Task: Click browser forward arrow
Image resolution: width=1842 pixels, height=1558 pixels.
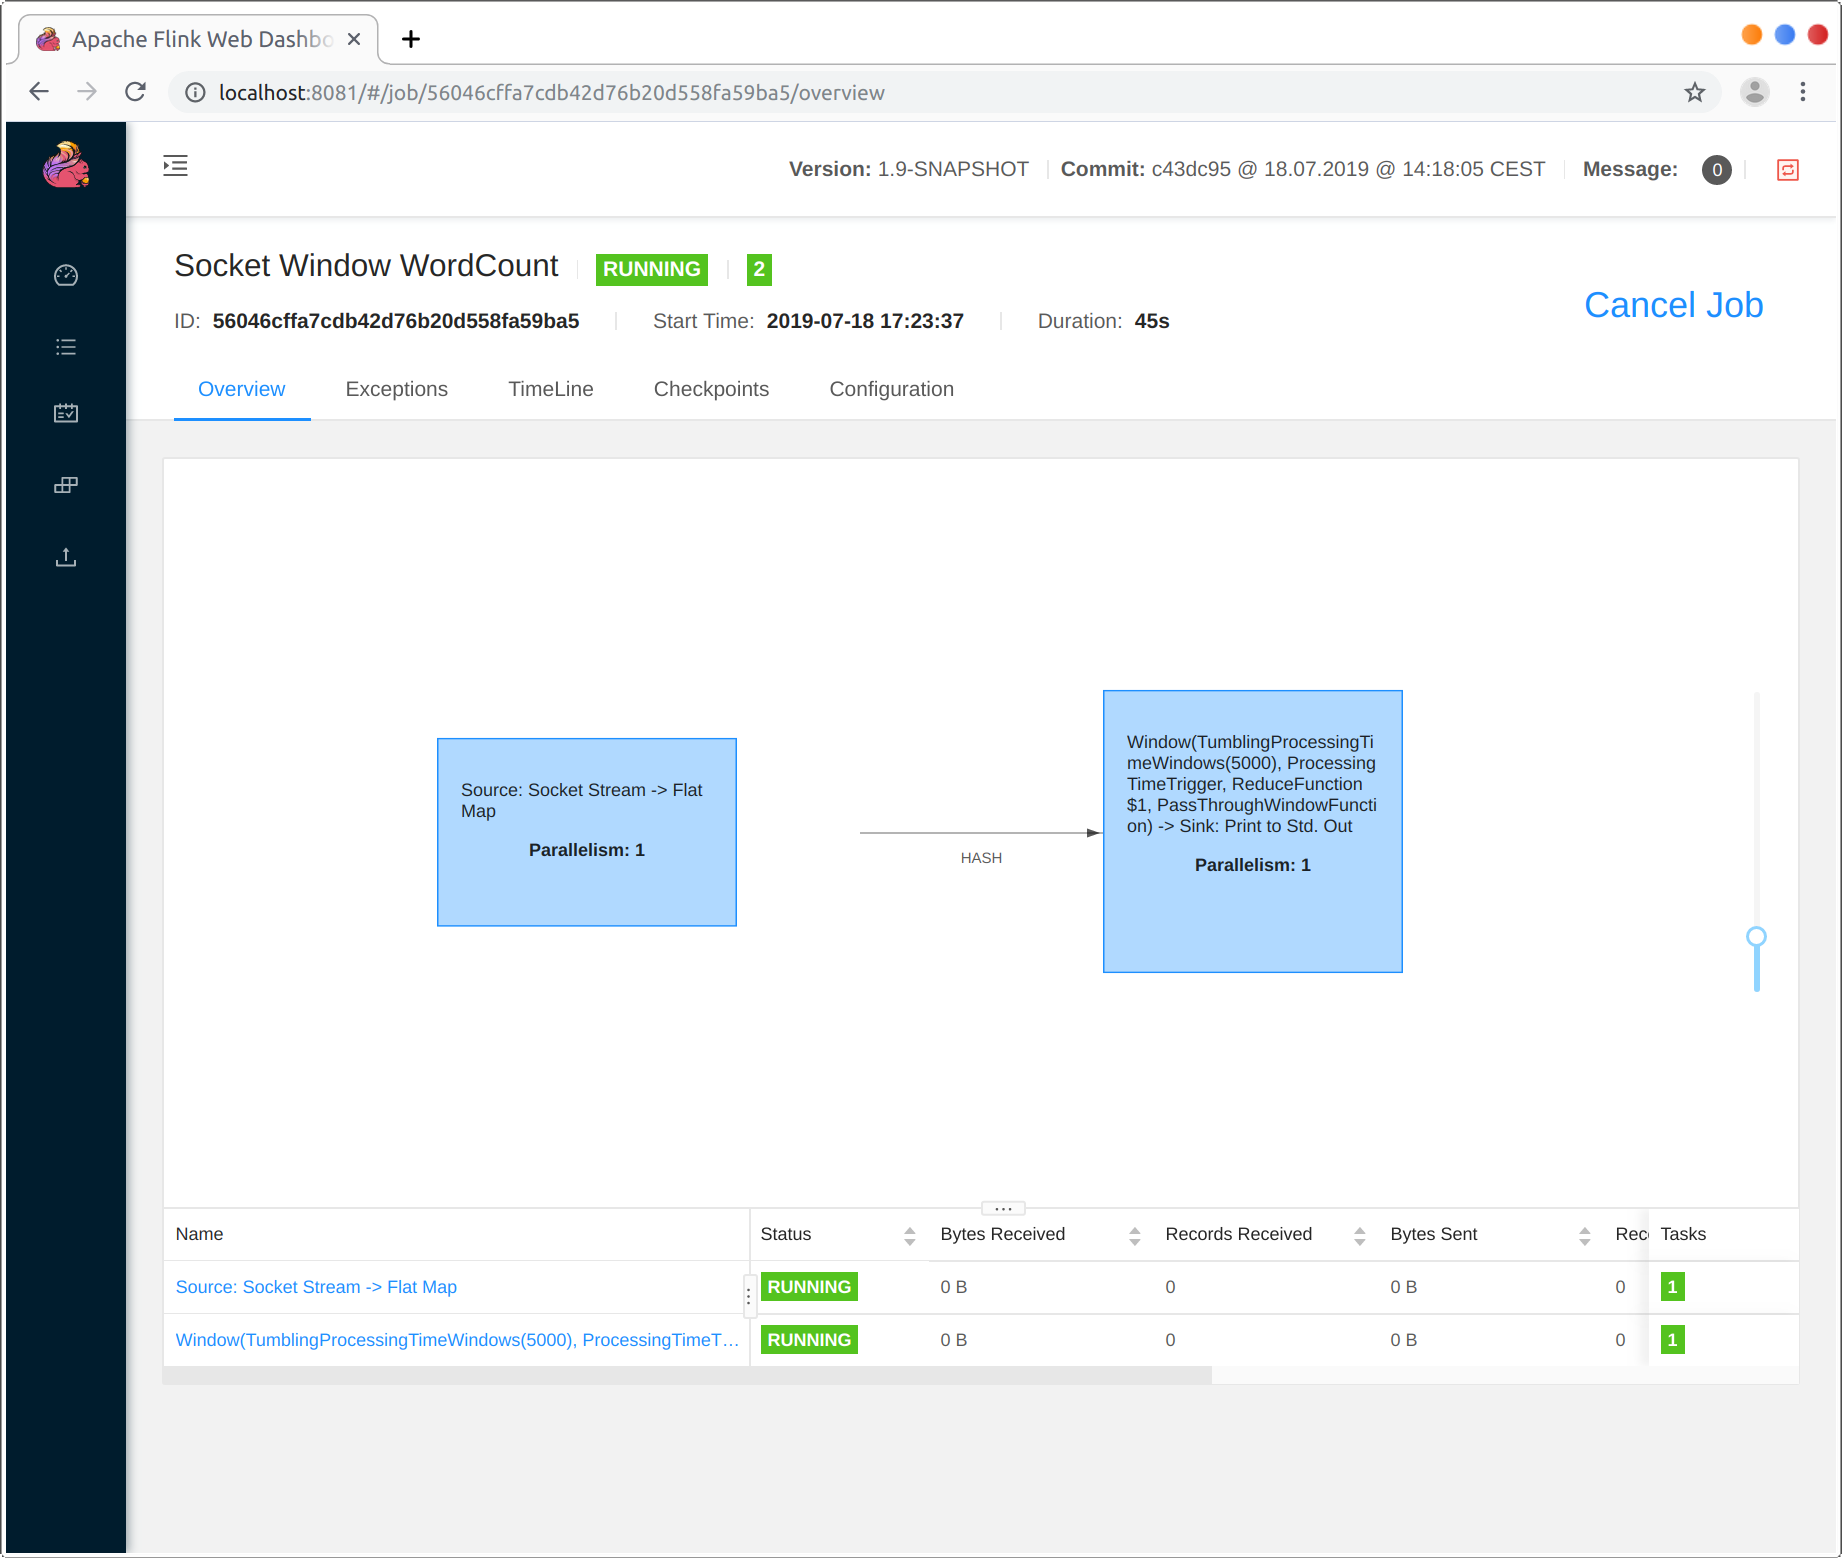Action: click(x=87, y=92)
